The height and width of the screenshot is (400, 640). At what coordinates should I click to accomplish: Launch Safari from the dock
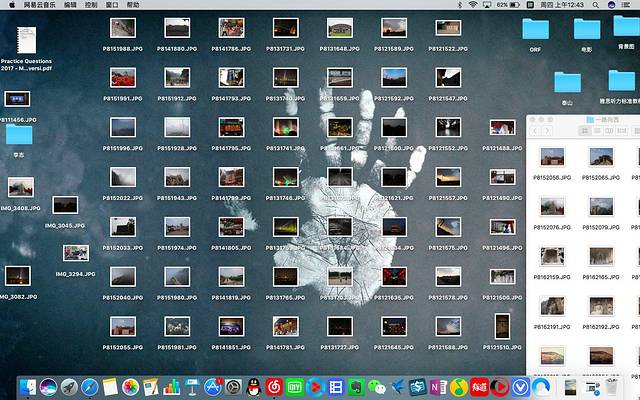click(x=90, y=386)
